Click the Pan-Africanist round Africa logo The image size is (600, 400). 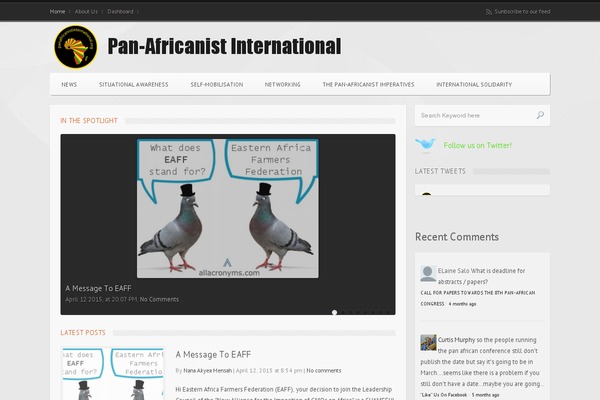pos(76,47)
